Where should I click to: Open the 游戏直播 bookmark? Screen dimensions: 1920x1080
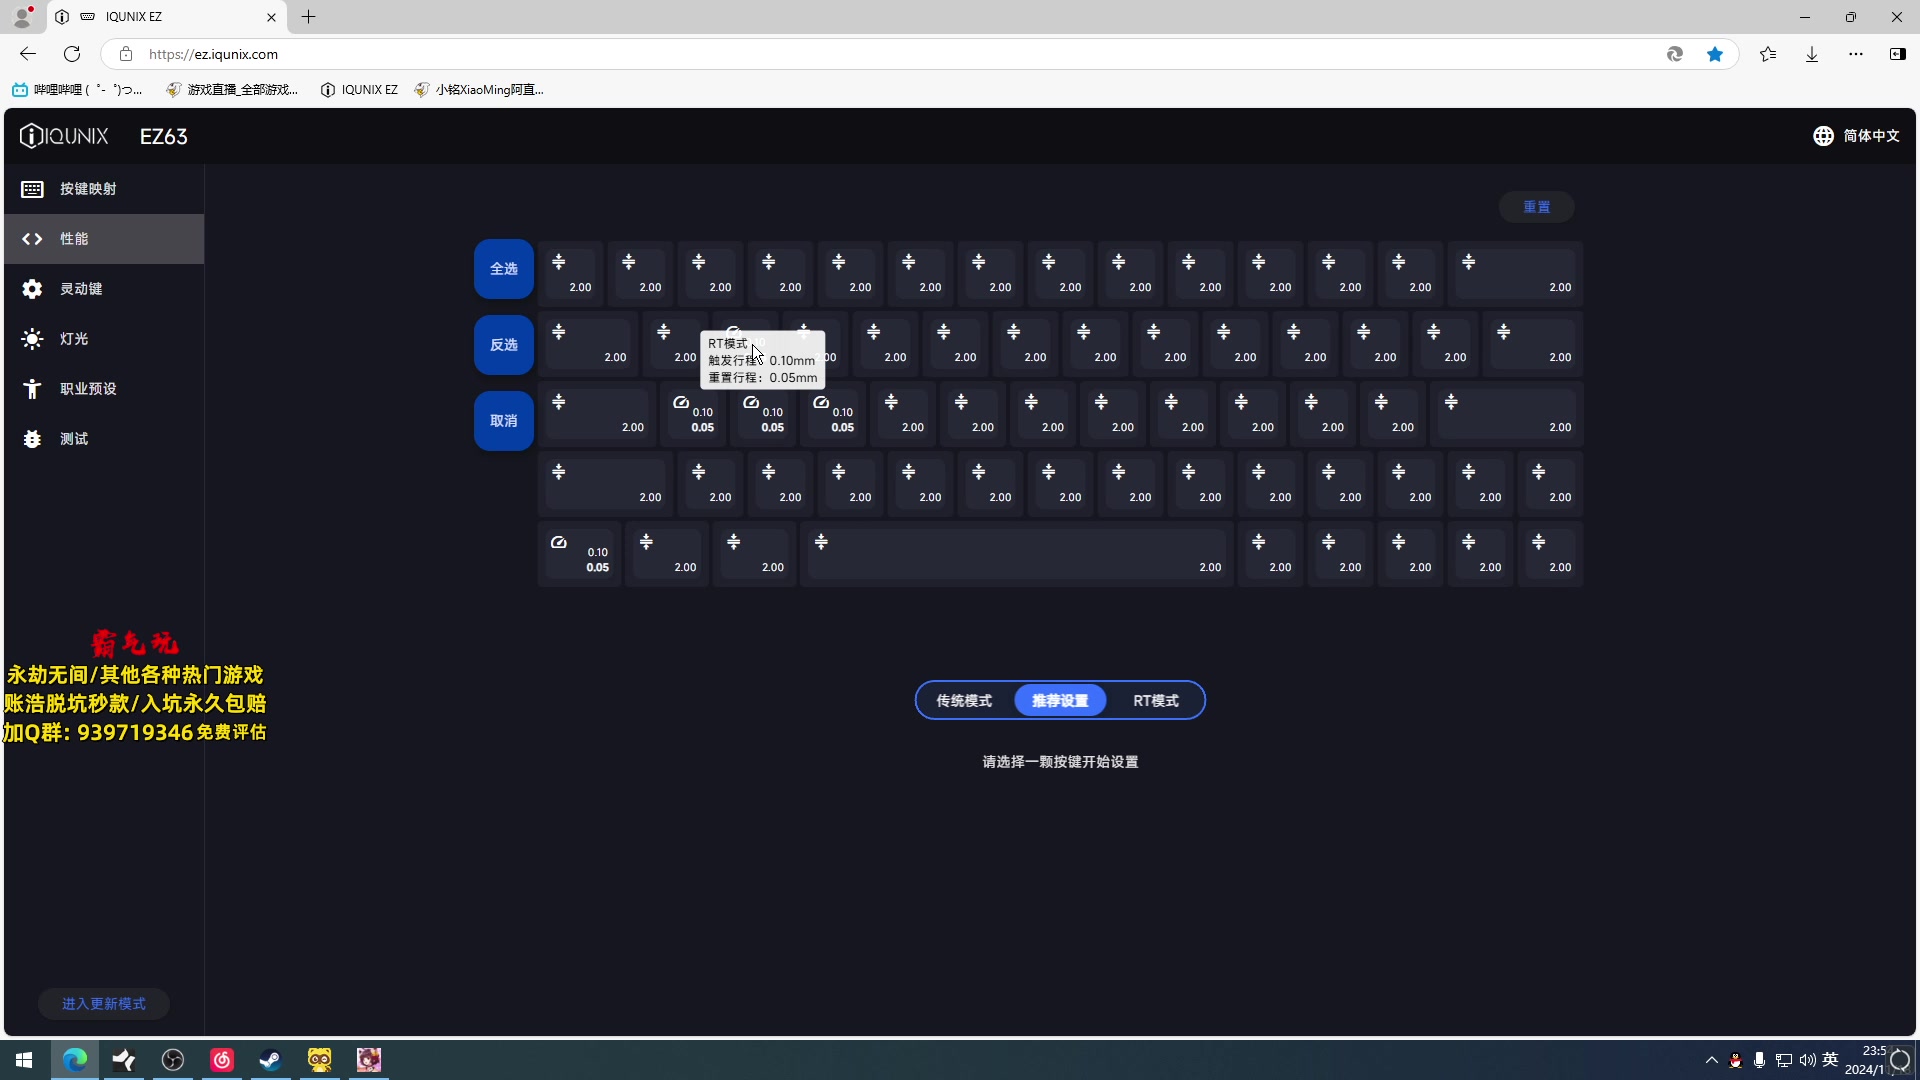(232, 90)
